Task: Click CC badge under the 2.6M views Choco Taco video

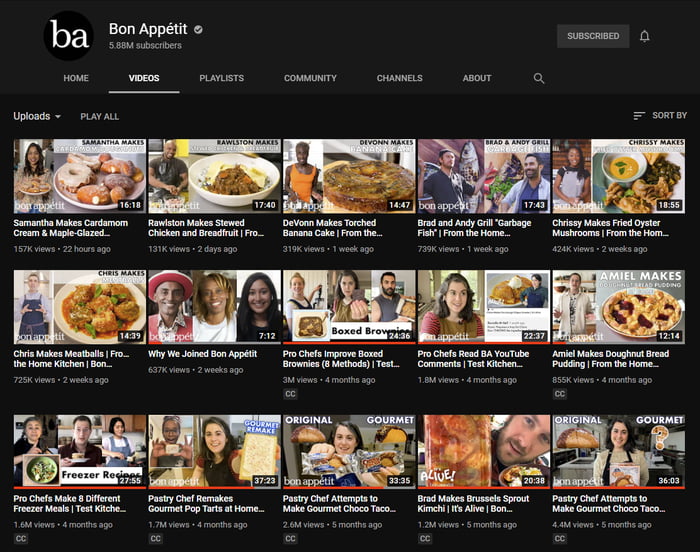Action: (x=290, y=539)
